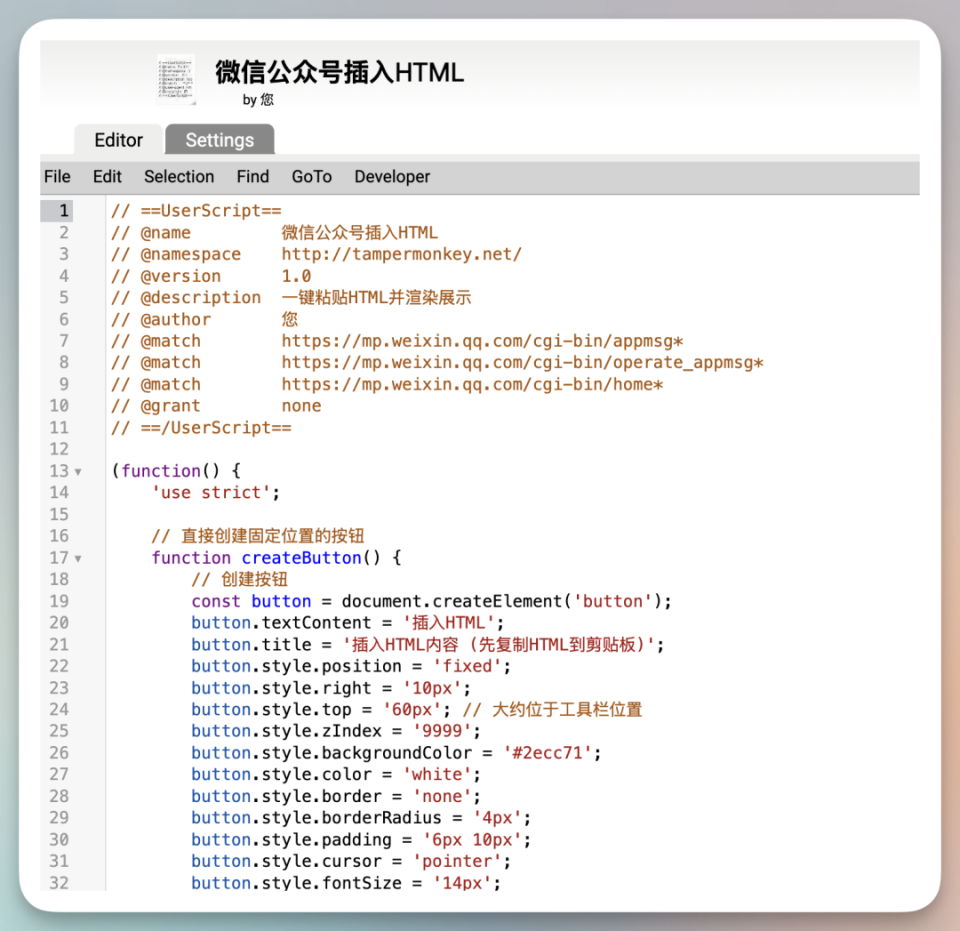Click the namespace URL http://tampermonkey.net/
Screen dimensions: 960x931
(402, 254)
